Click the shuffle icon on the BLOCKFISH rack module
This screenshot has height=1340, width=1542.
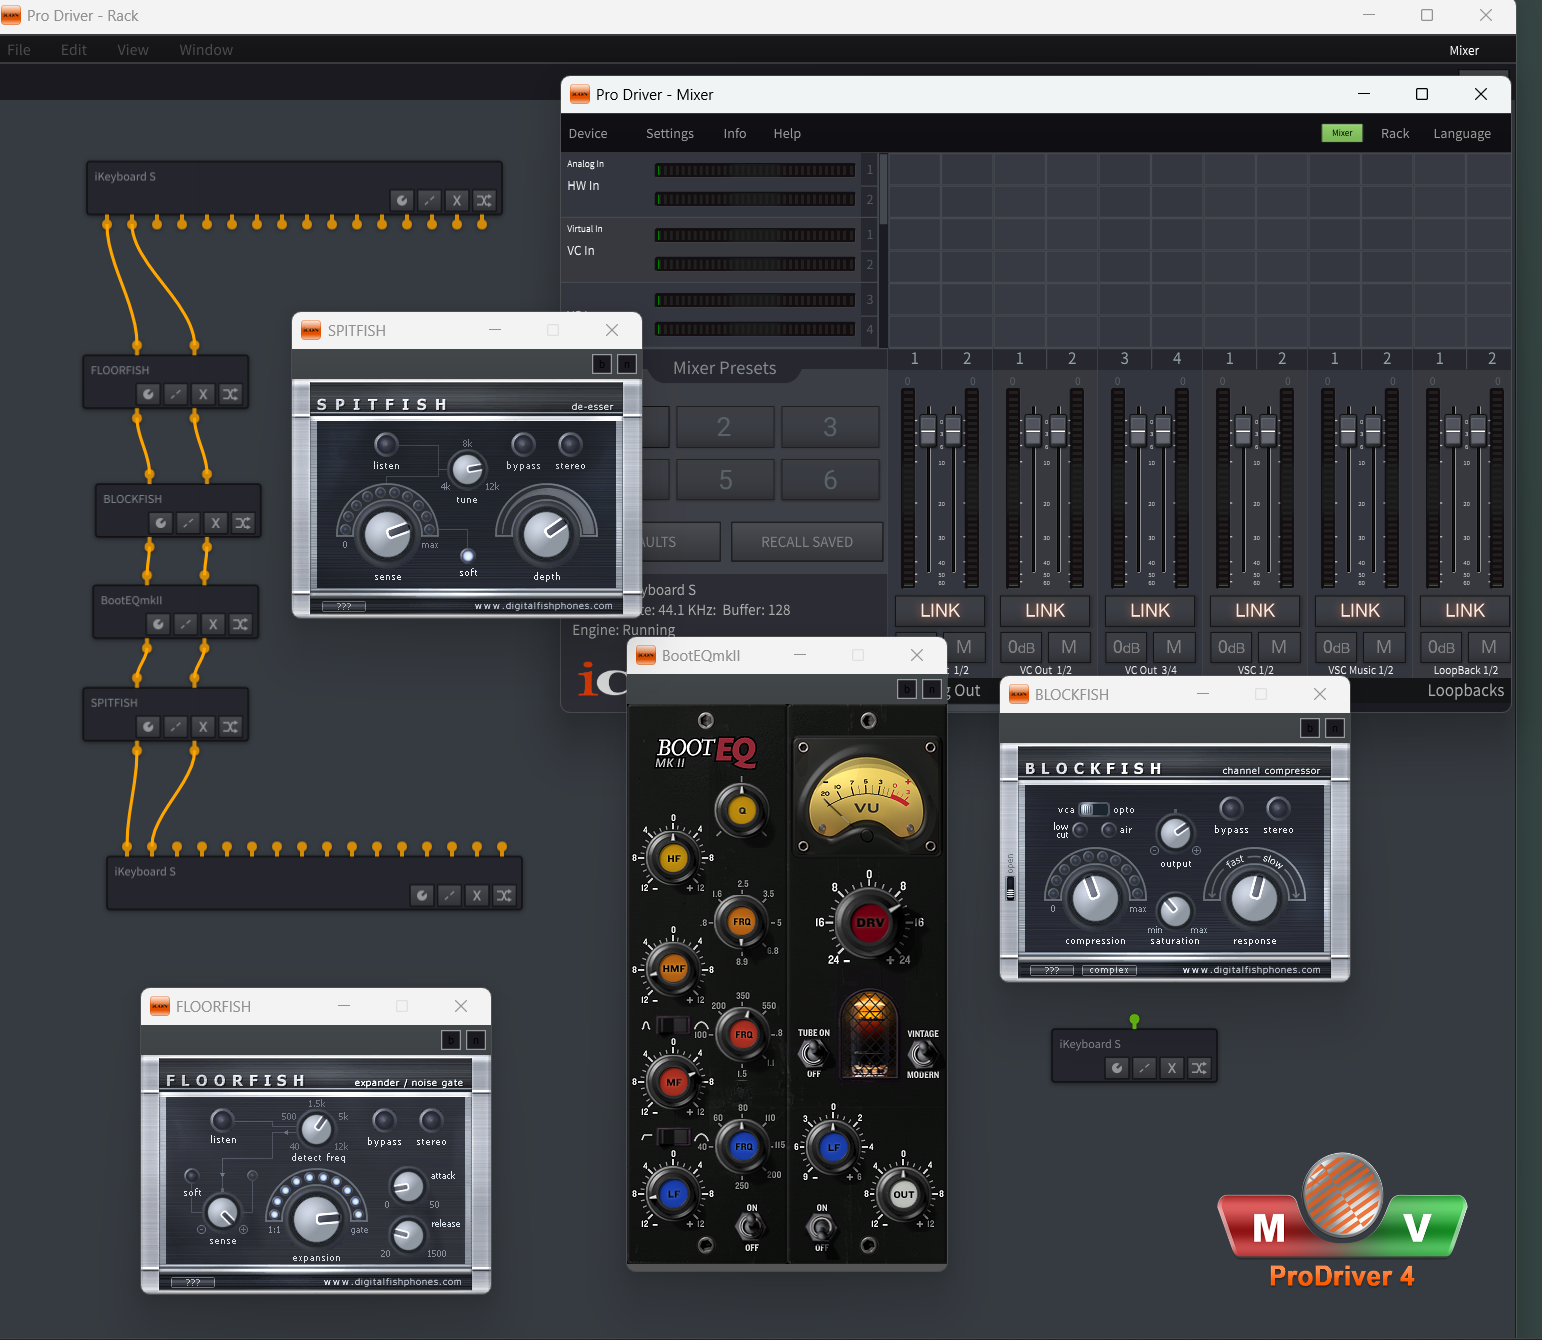pos(243,523)
